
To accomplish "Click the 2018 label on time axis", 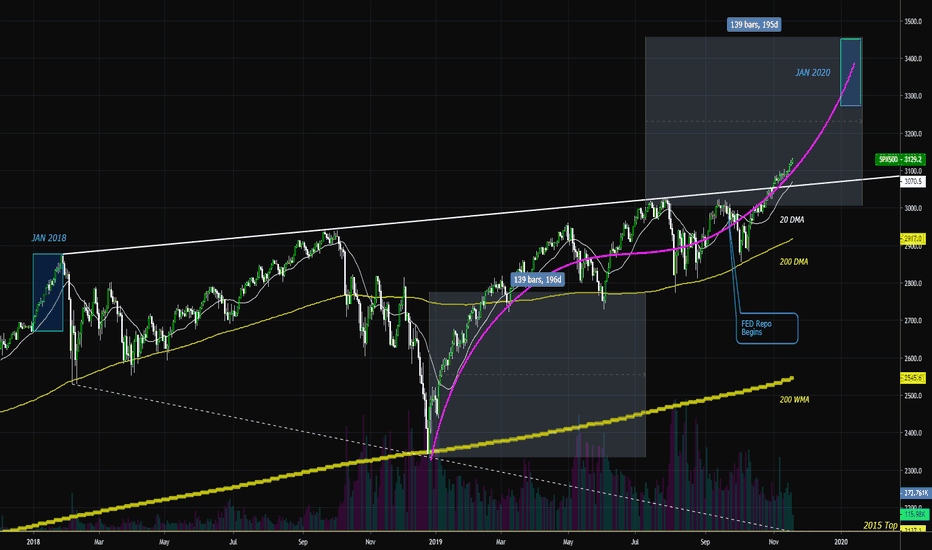I will (x=33, y=542).
